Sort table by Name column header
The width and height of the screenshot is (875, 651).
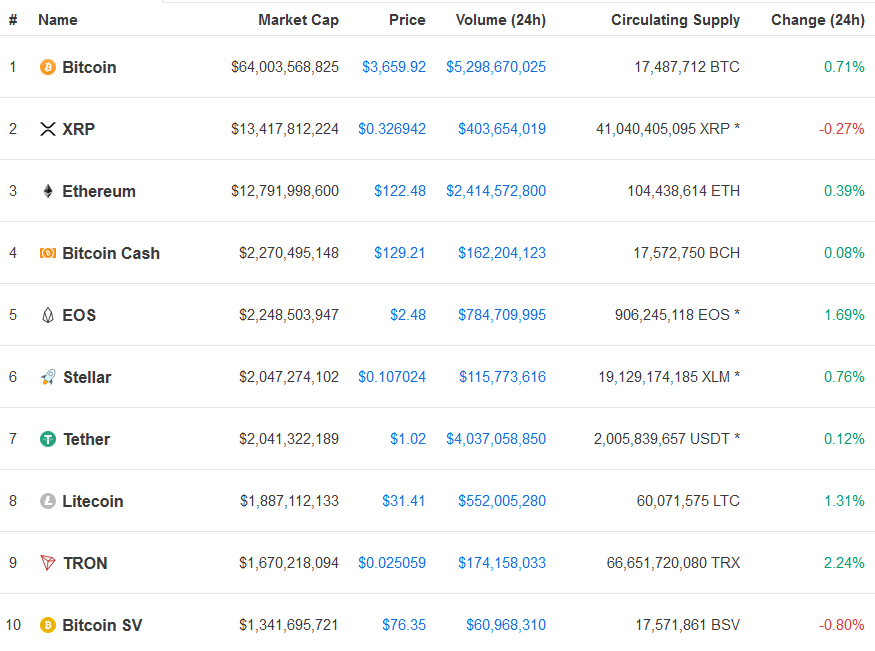[57, 20]
